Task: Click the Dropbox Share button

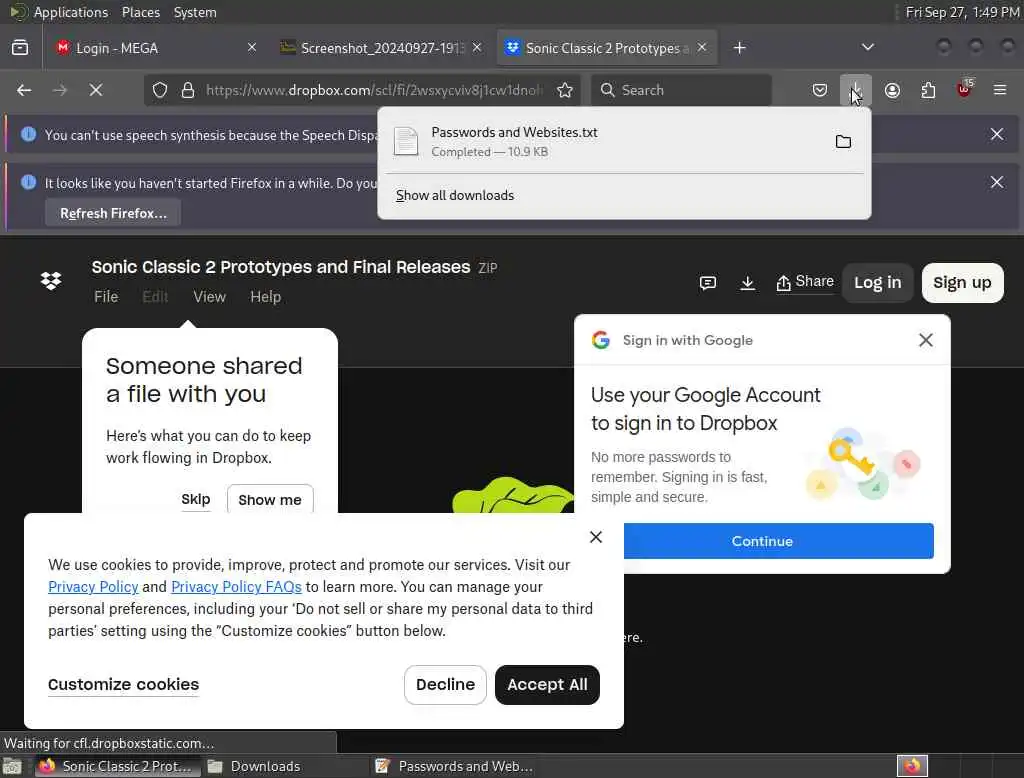Action: (x=805, y=282)
